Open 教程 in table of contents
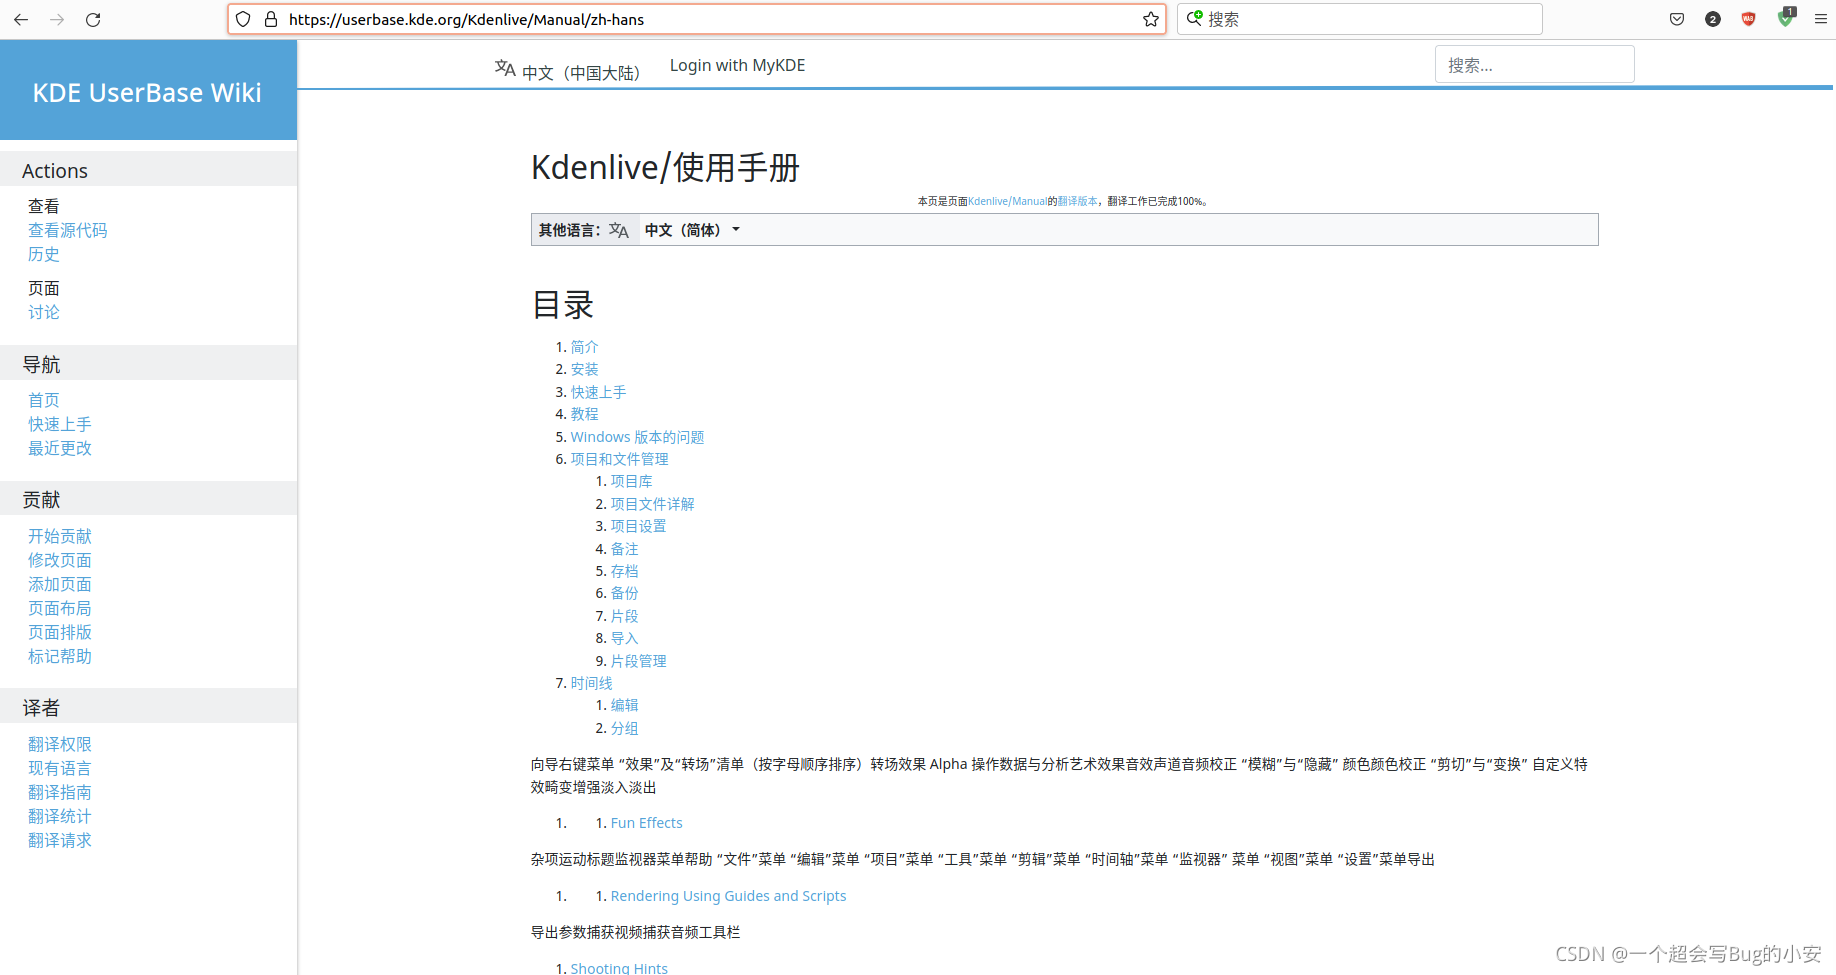Image resolution: width=1836 pixels, height=975 pixels. coord(584,414)
